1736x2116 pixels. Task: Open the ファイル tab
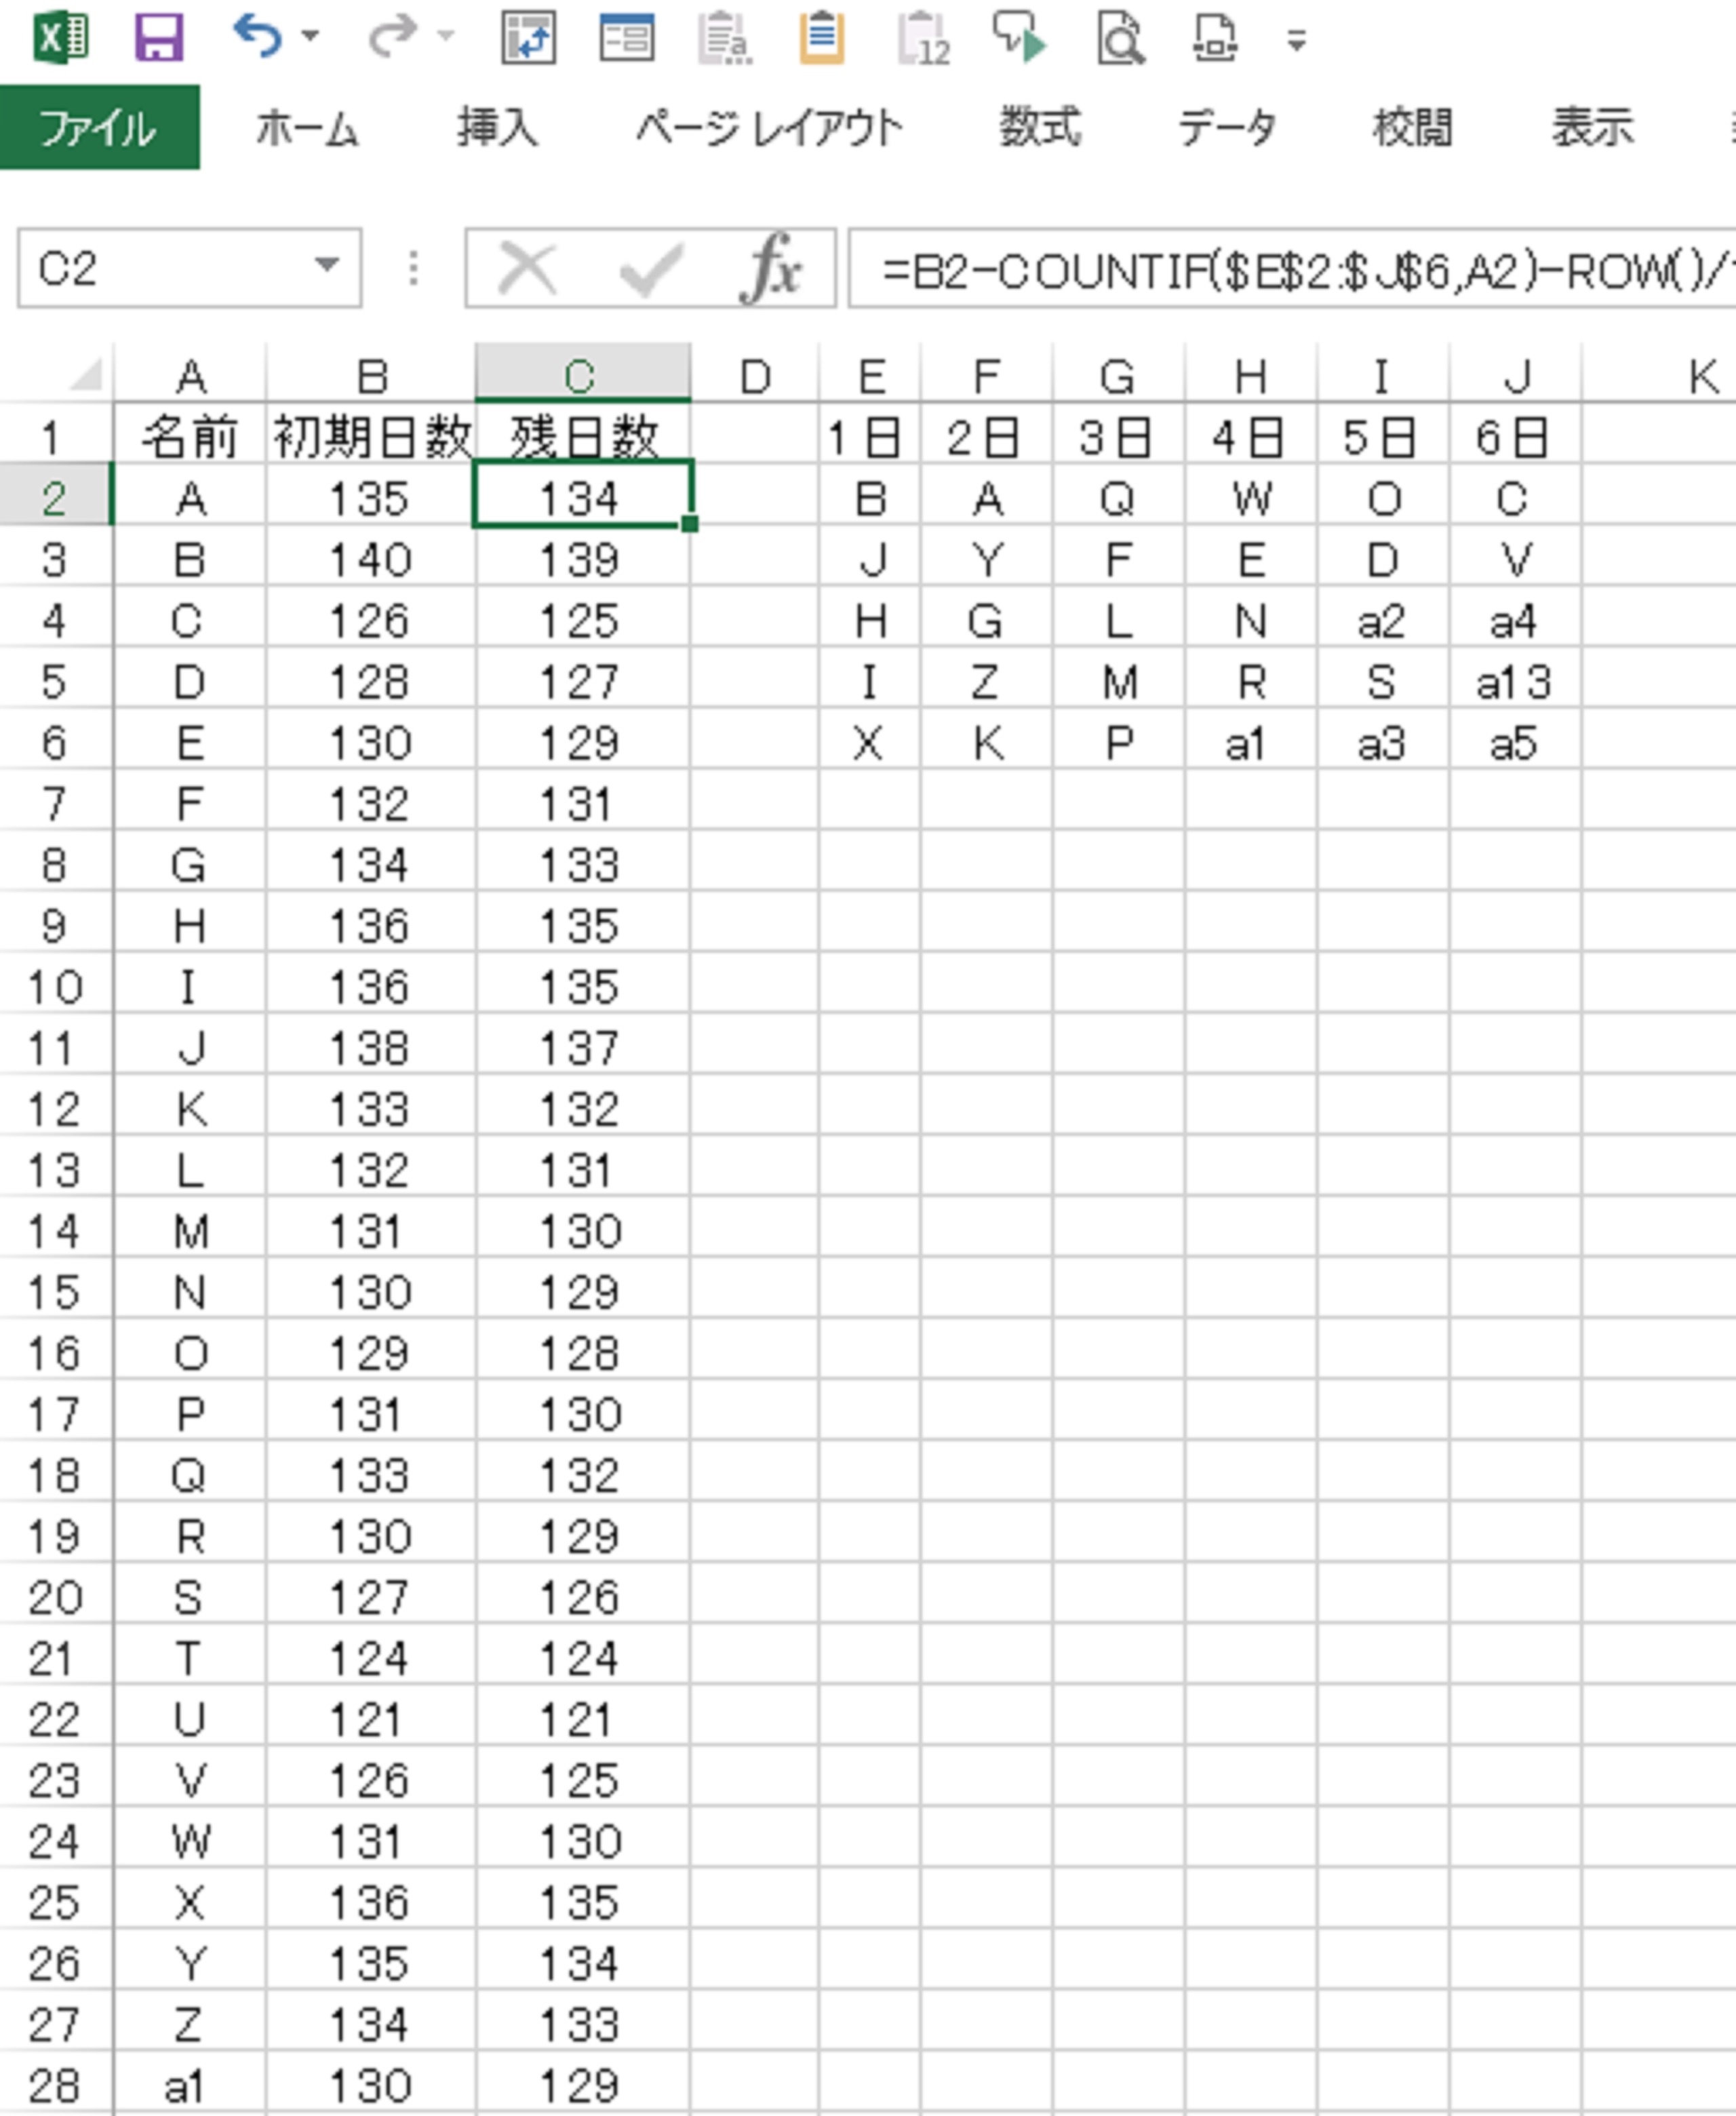98,128
